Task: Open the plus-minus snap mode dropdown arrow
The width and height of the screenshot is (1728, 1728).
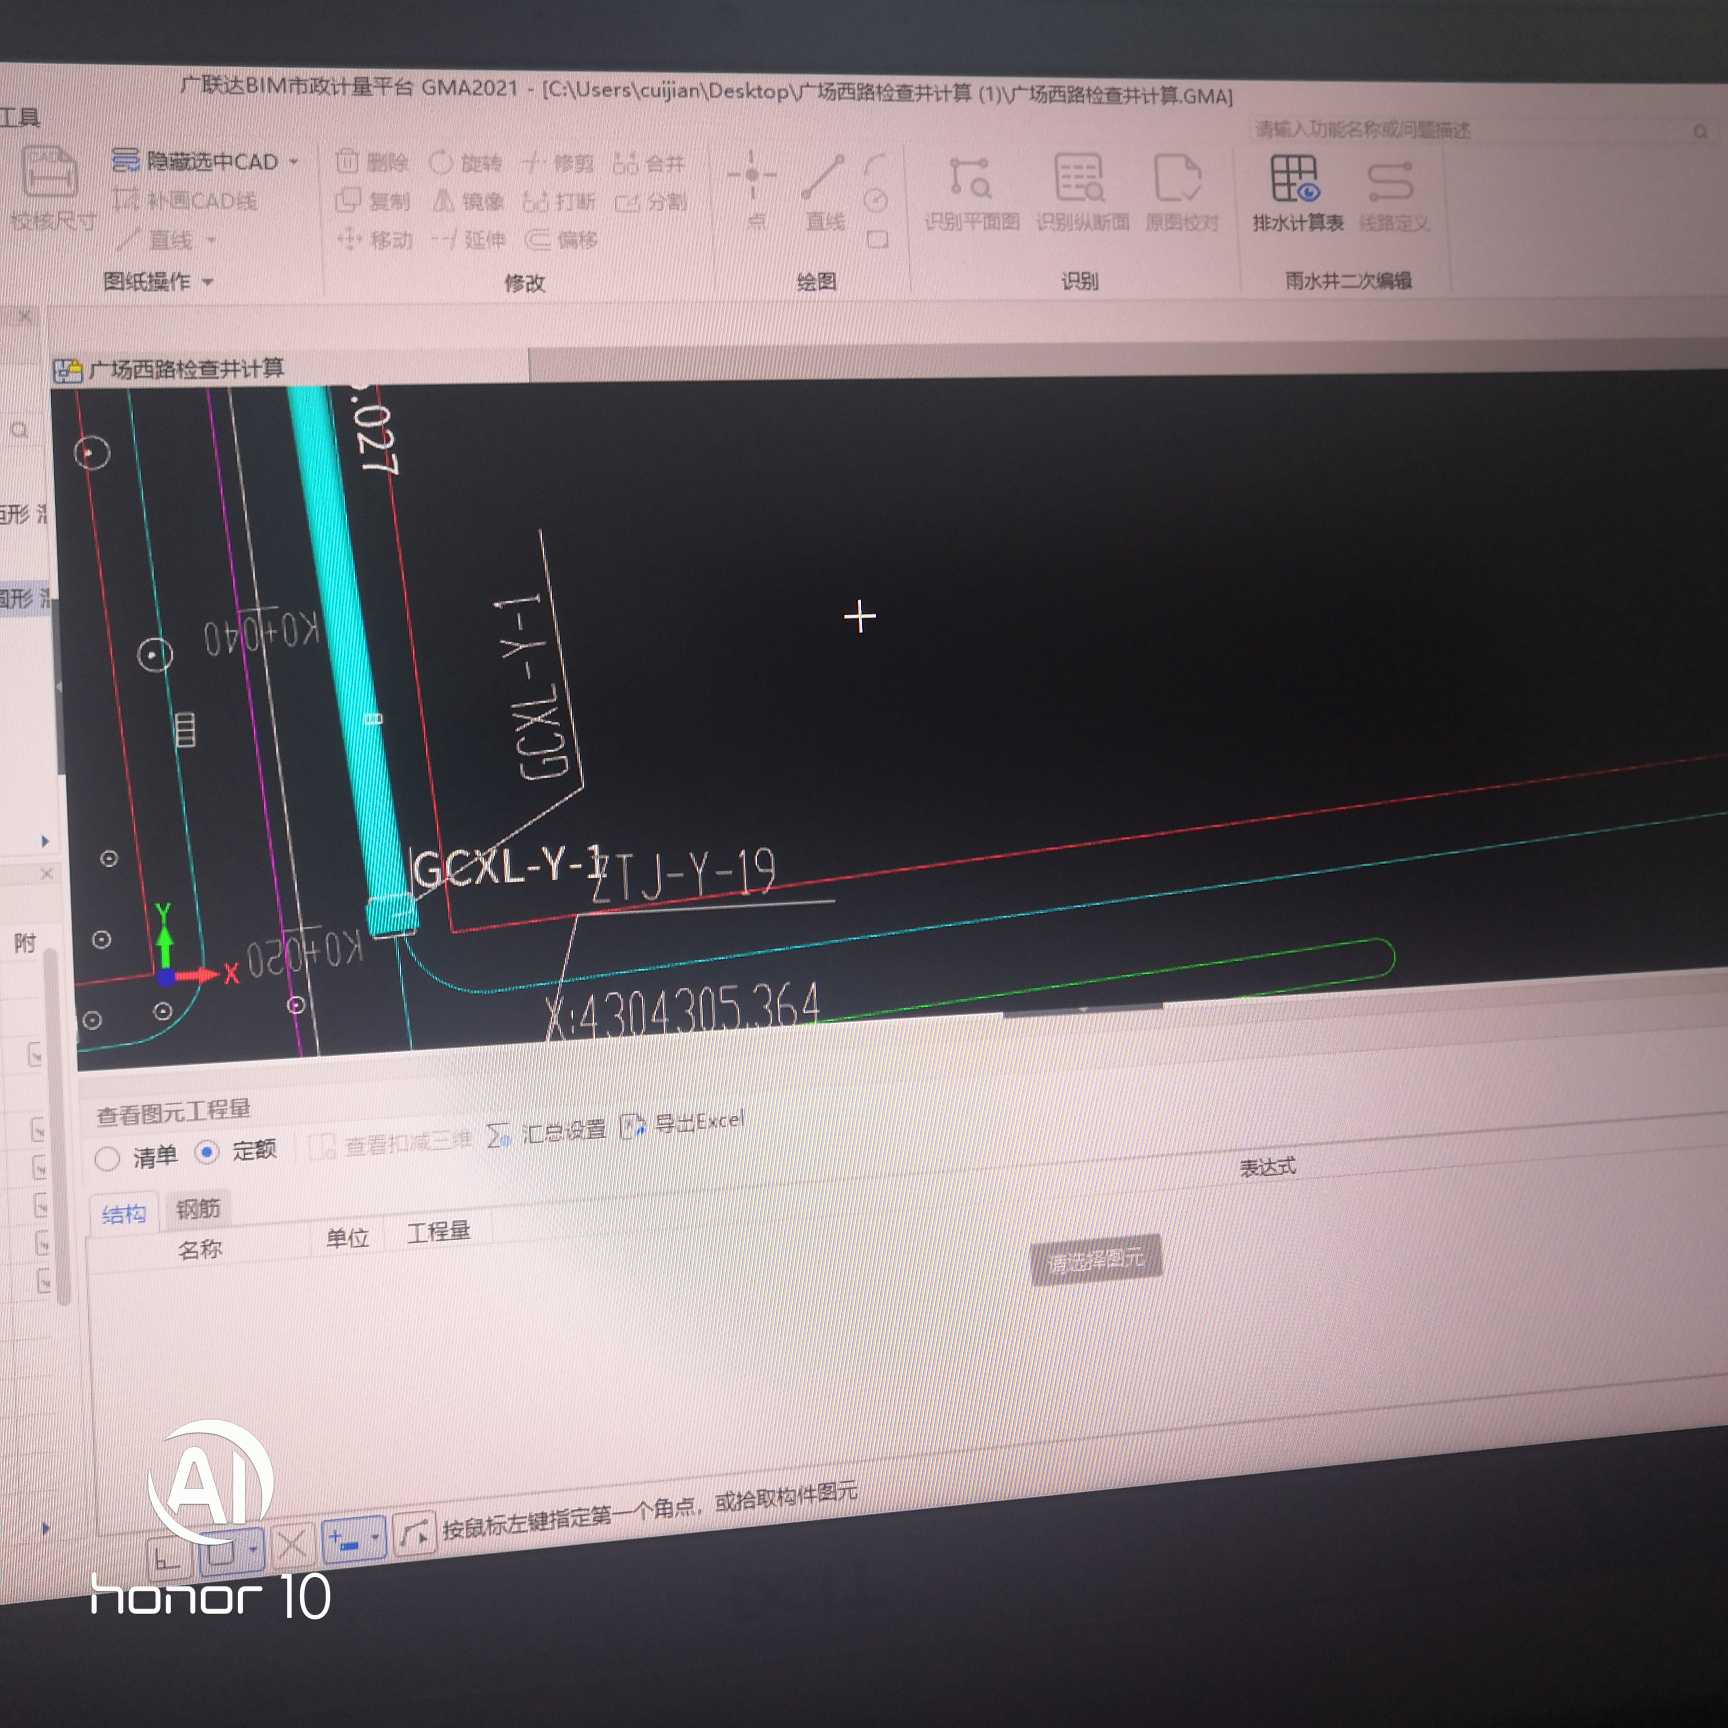Action: pos(375,1538)
